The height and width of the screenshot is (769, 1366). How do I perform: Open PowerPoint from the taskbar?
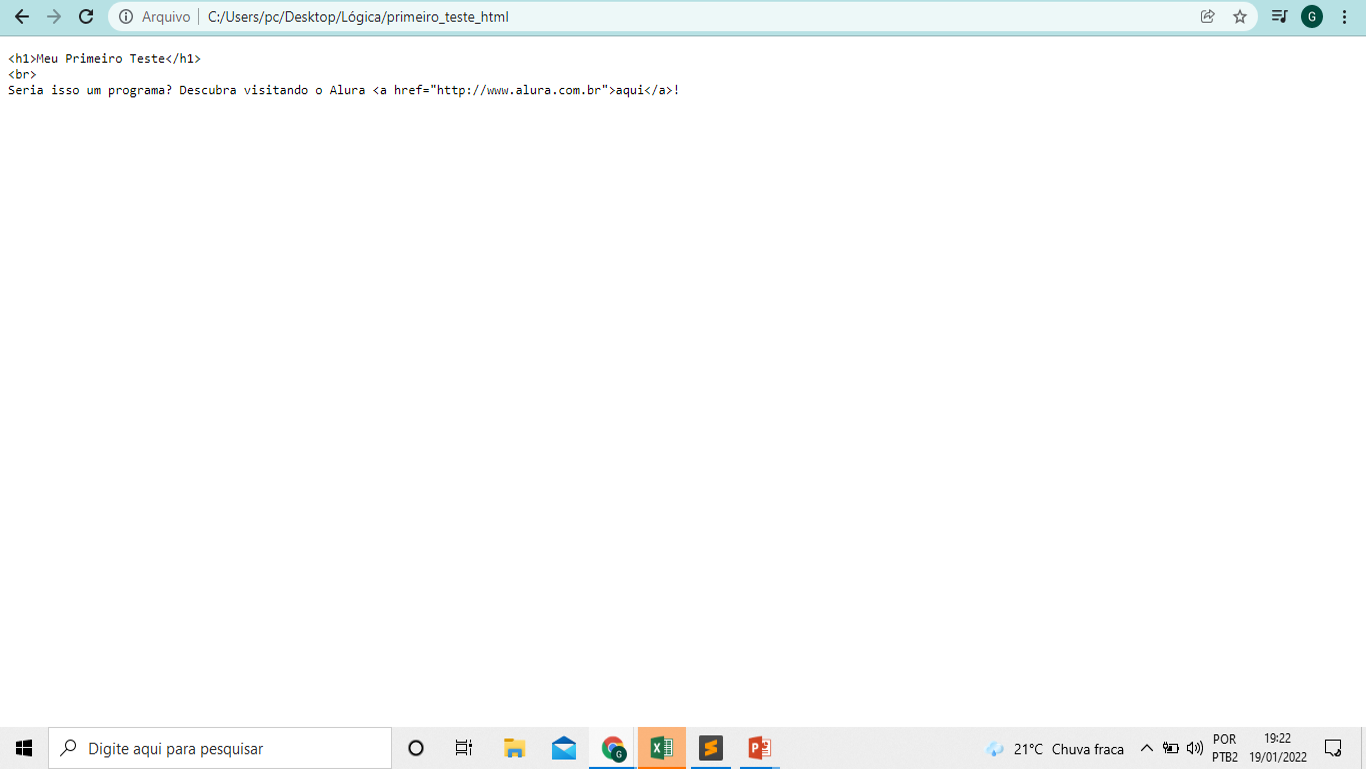click(760, 748)
